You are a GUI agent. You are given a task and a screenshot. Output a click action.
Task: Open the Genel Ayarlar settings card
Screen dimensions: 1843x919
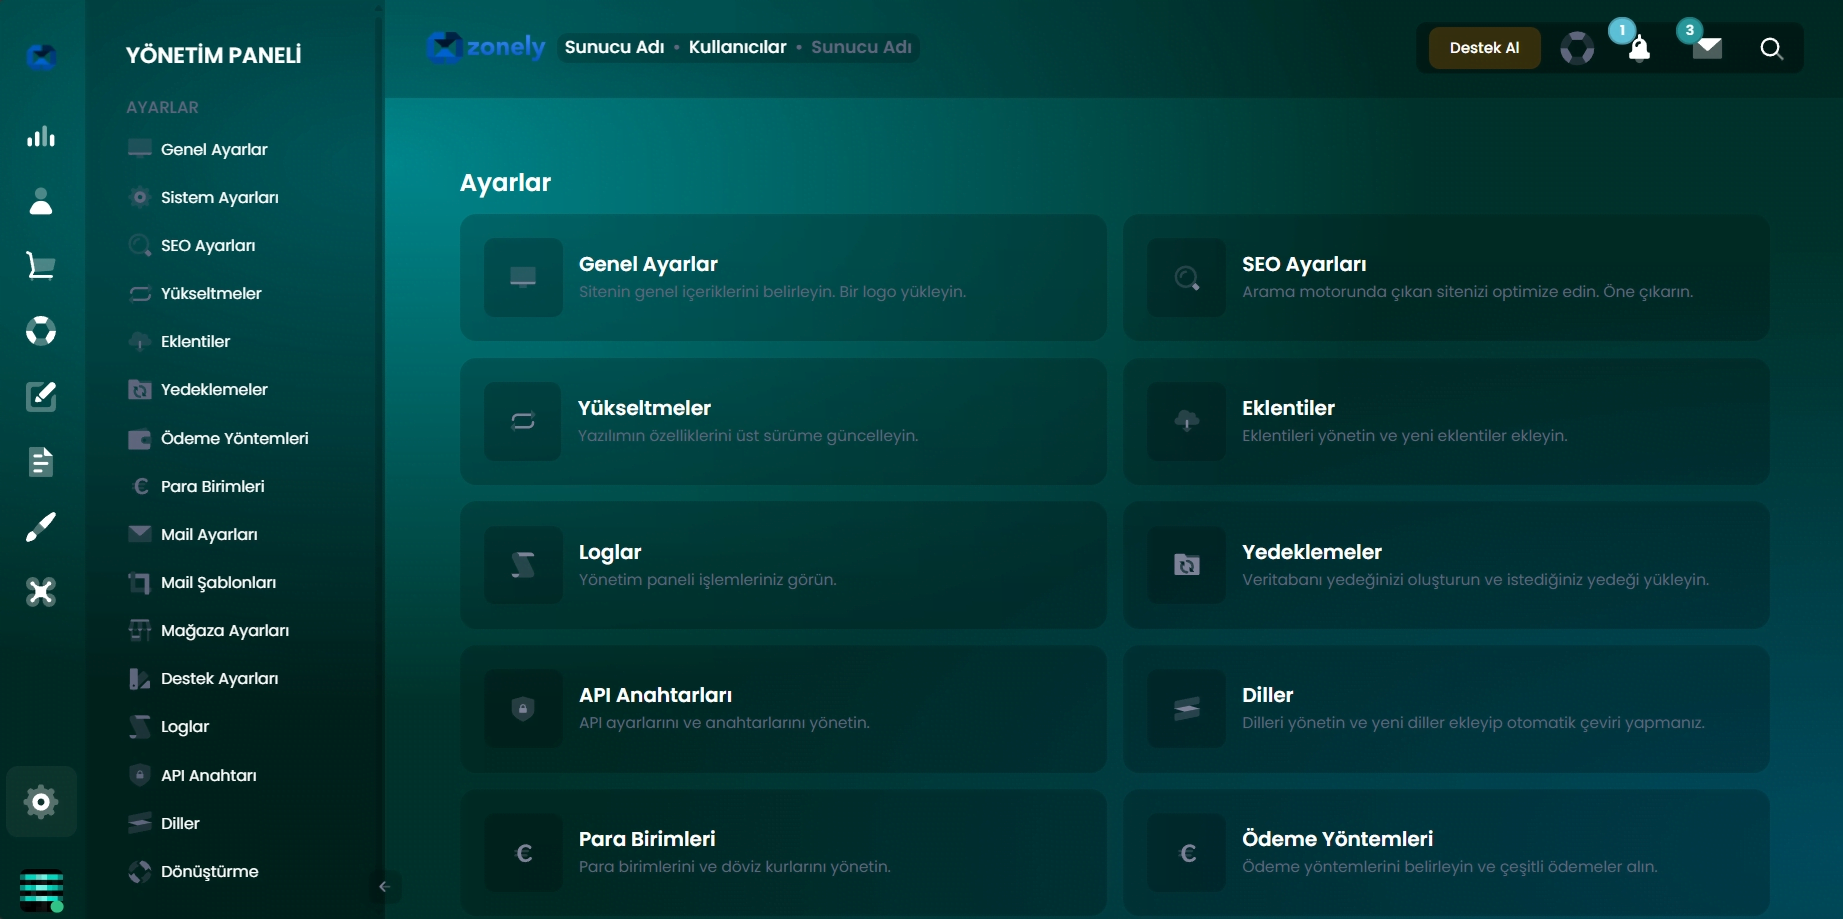pos(783,278)
